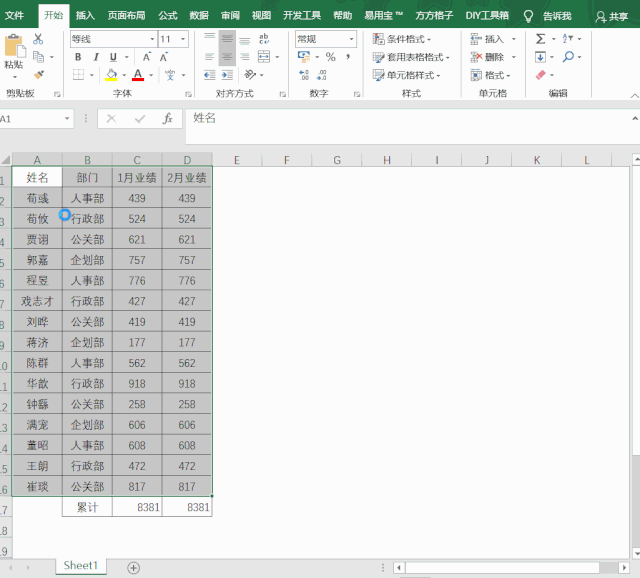Toggle Wrap Text
640x578 pixels.
pos(264,39)
